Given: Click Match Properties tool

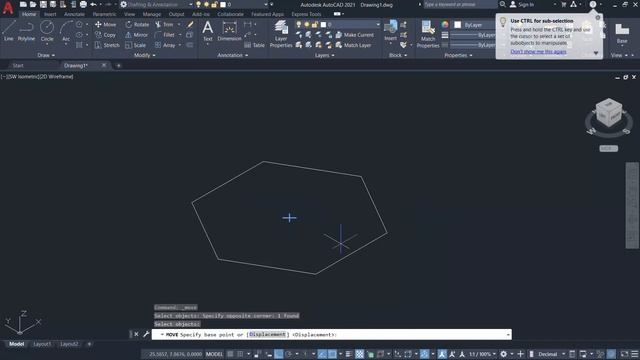Looking at the screenshot, I should (428, 34).
